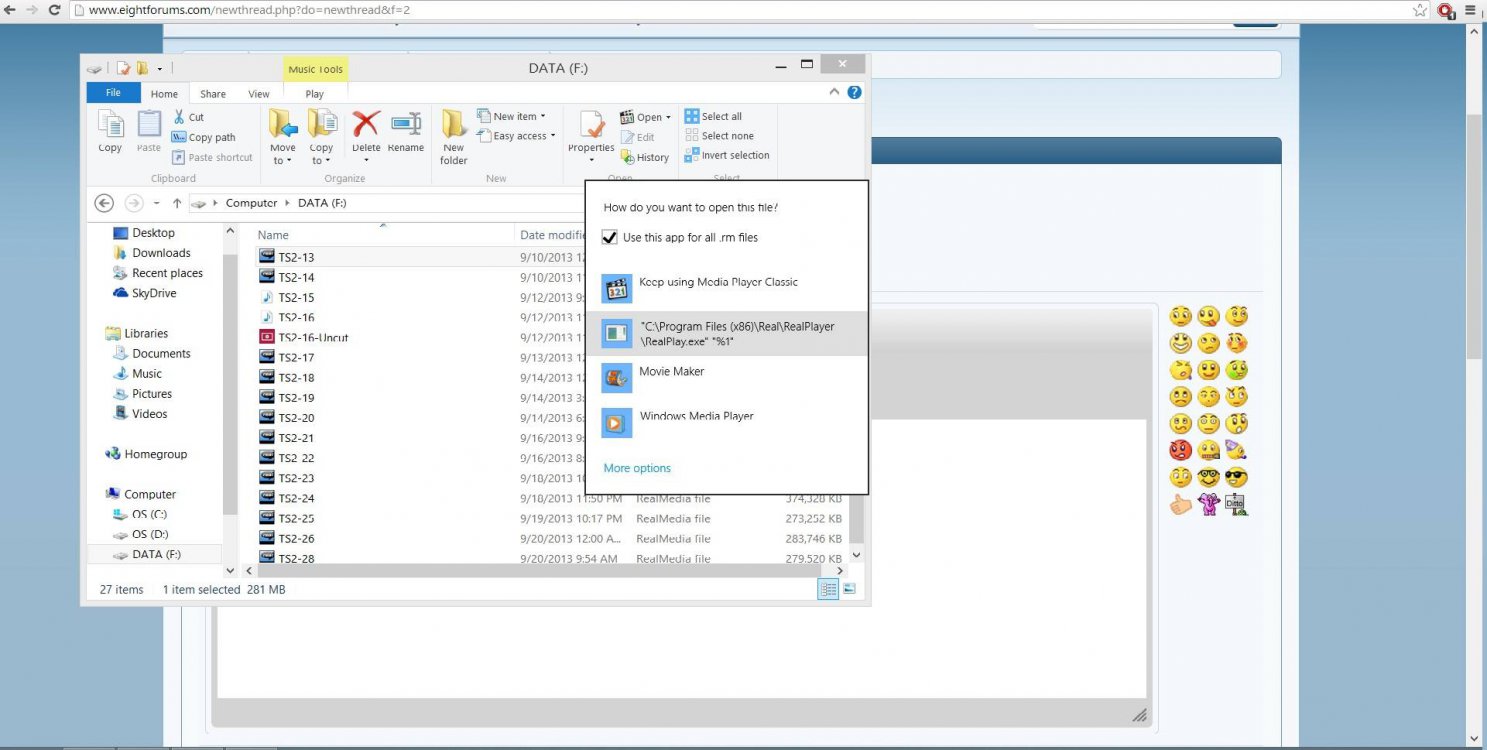Open recent locations dropdown arrow
Viewport: 1487px width, 750px height.
click(x=157, y=203)
